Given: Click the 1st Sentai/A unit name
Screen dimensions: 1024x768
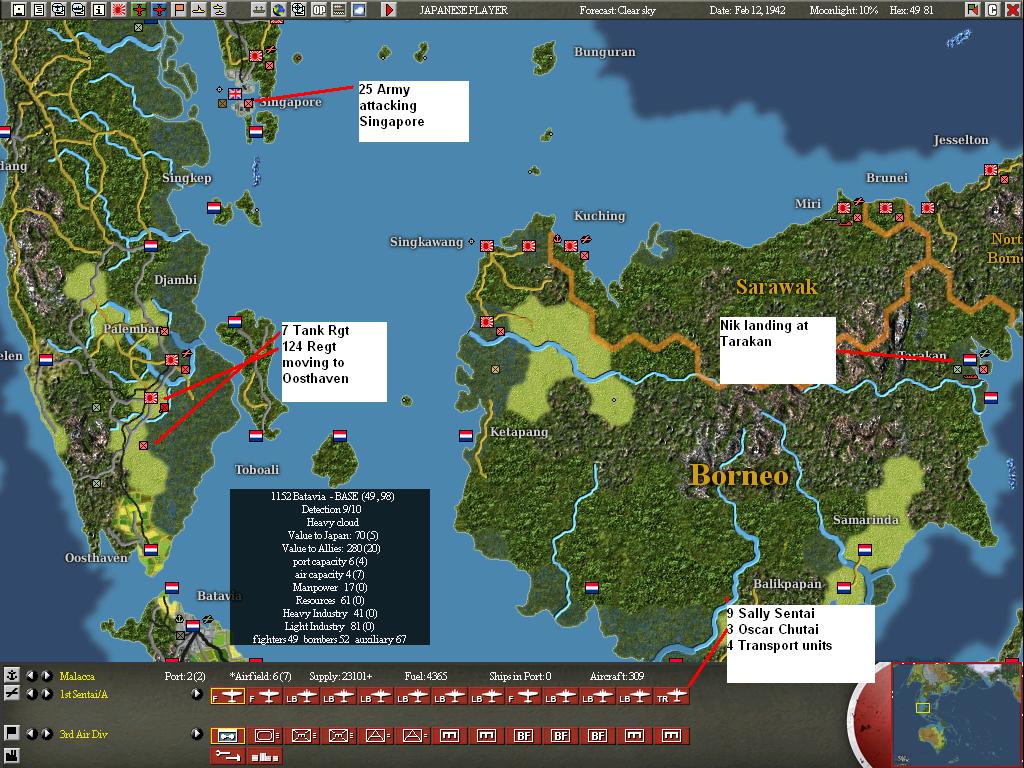Looking at the screenshot, I should (x=84, y=694).
